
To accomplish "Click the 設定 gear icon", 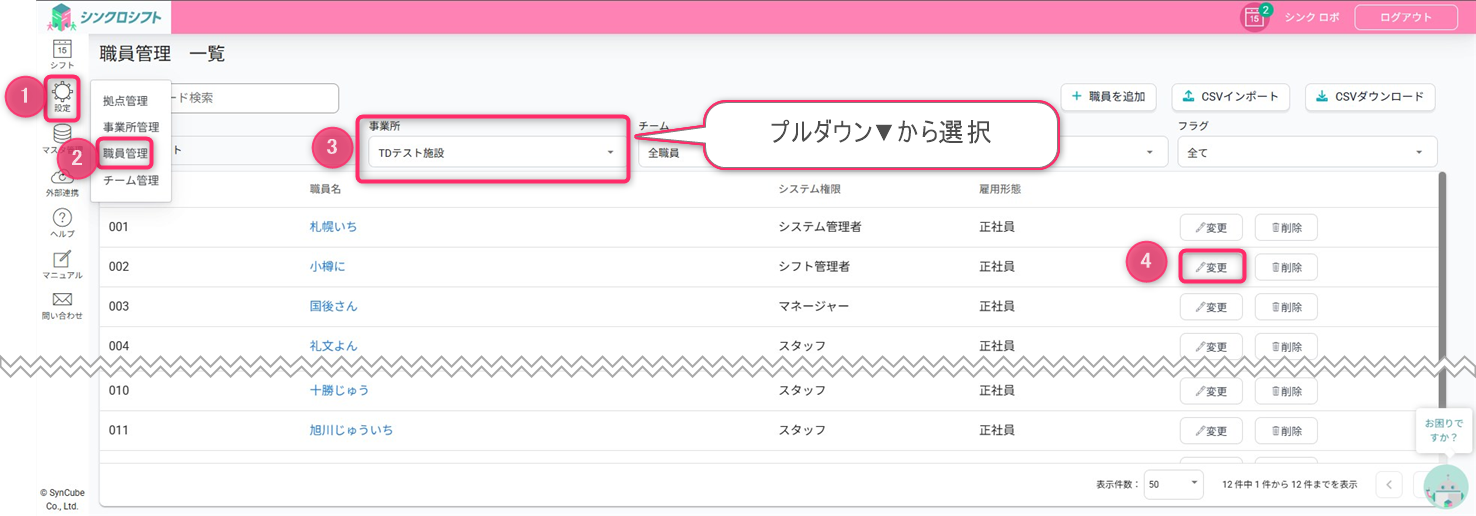I will 62,97.
